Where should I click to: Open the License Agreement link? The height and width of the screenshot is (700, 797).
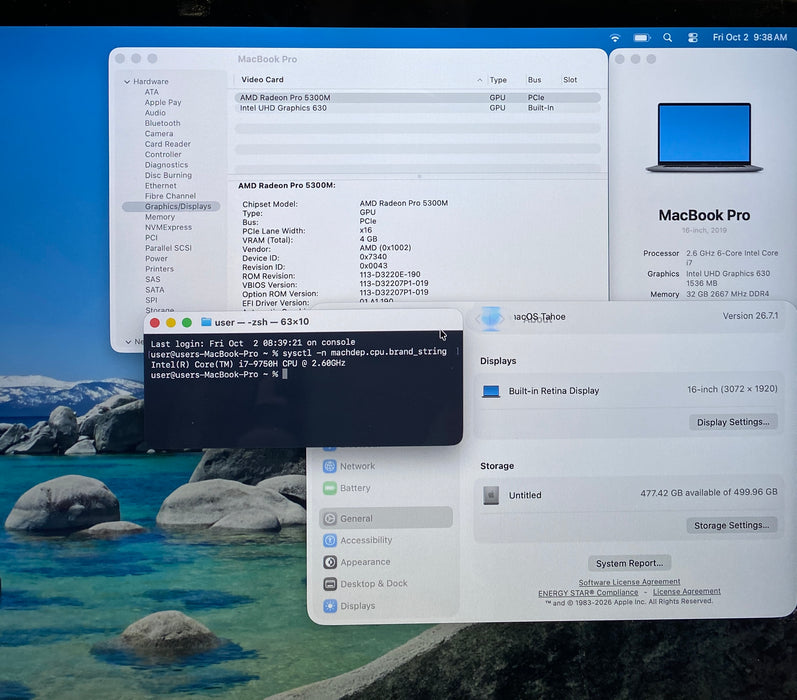[x=687, y=591]
